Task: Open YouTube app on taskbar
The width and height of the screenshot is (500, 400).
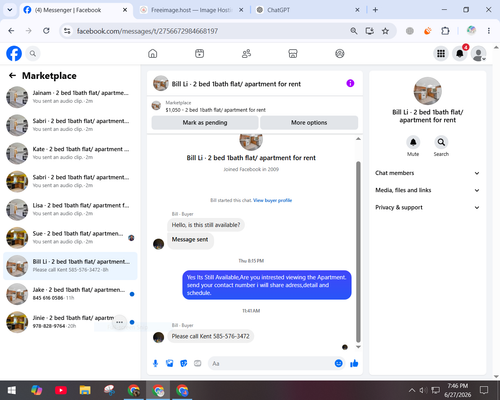Action: tap(61, 390)
